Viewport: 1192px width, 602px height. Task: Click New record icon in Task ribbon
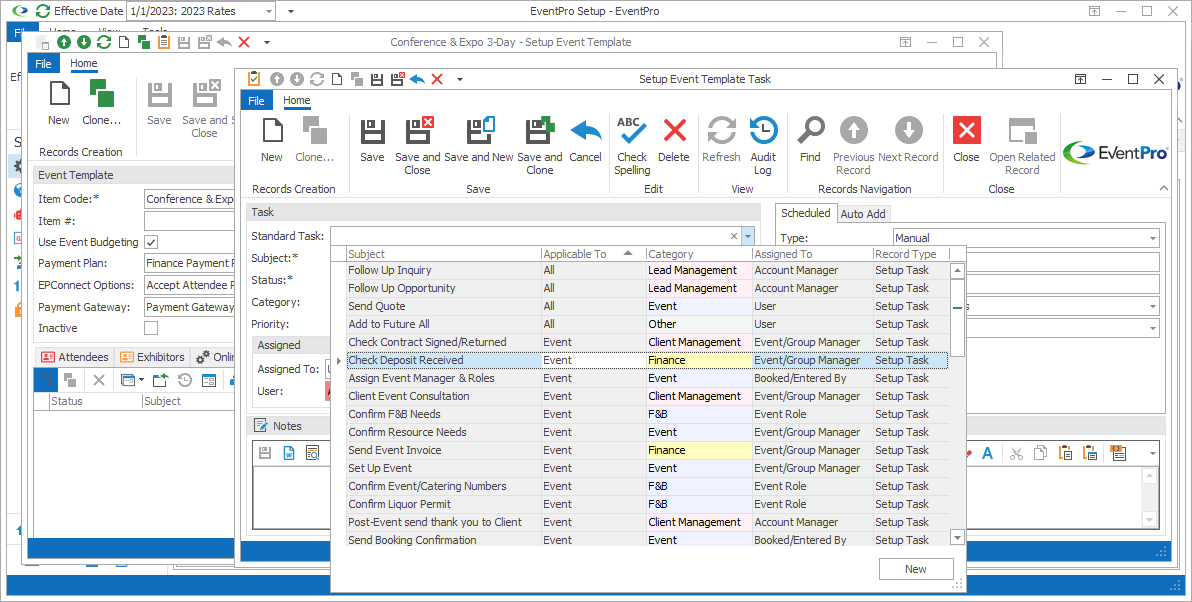[271, 131]
